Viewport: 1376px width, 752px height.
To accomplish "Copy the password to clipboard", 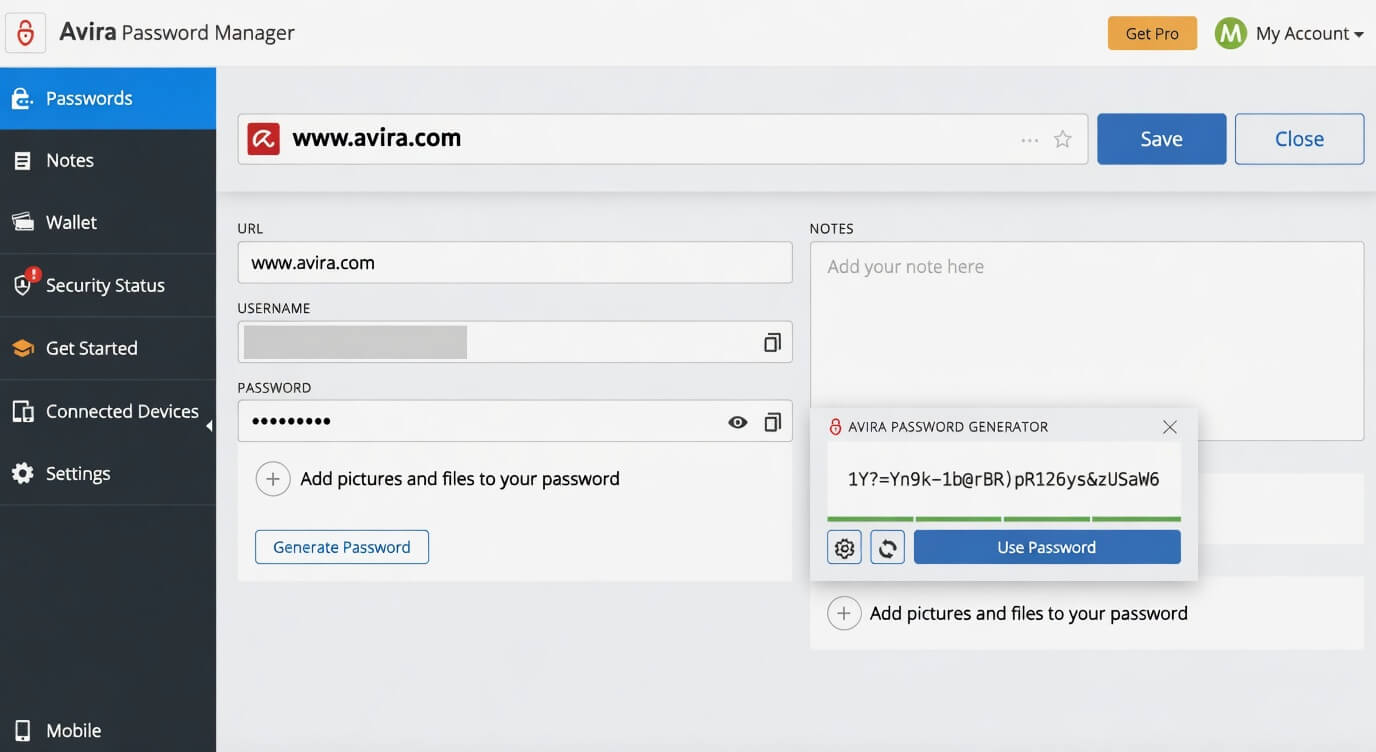I will [x=772, y=422].
